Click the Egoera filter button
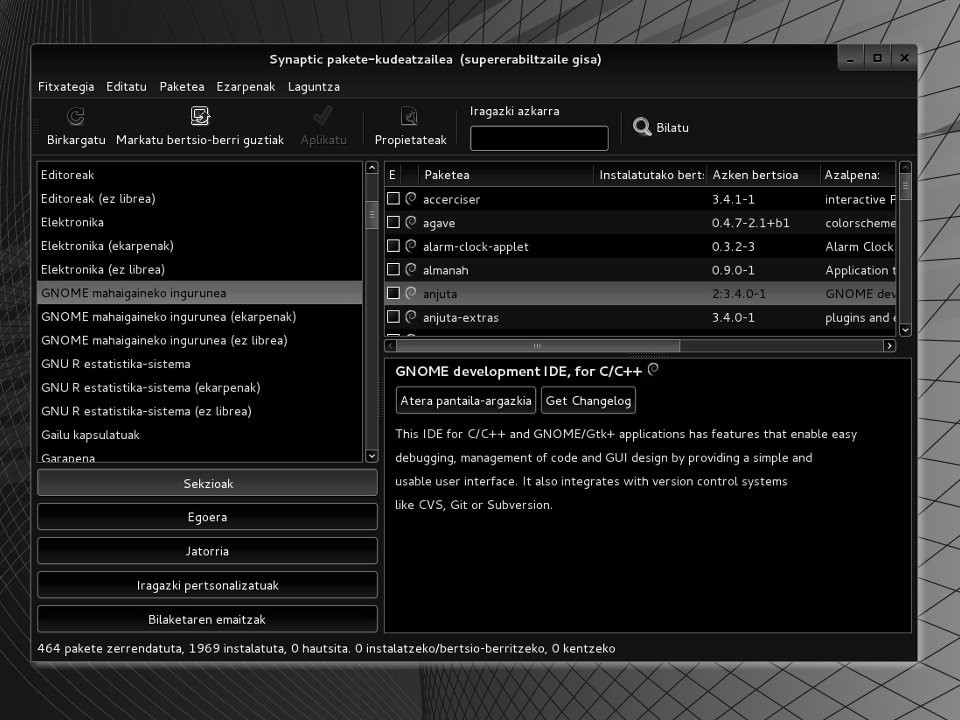The image size is (960, 720). pyautogui.click(x=208, y=517)
